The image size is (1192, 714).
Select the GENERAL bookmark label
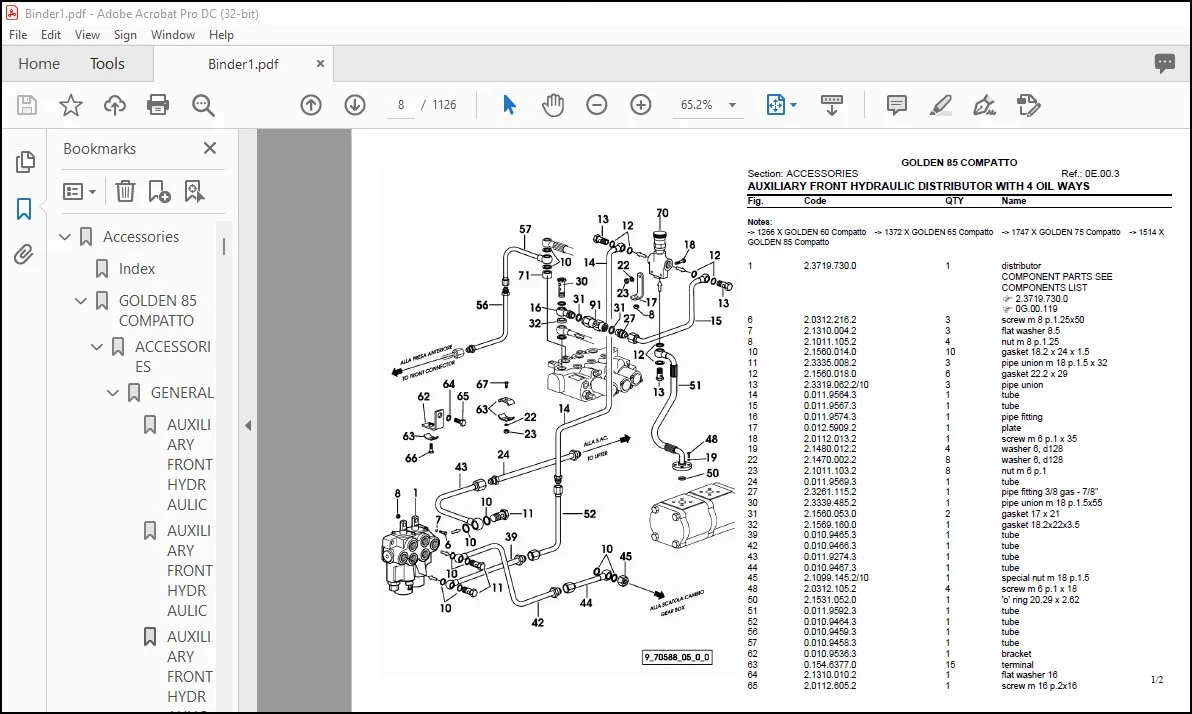tap(182, 393)
